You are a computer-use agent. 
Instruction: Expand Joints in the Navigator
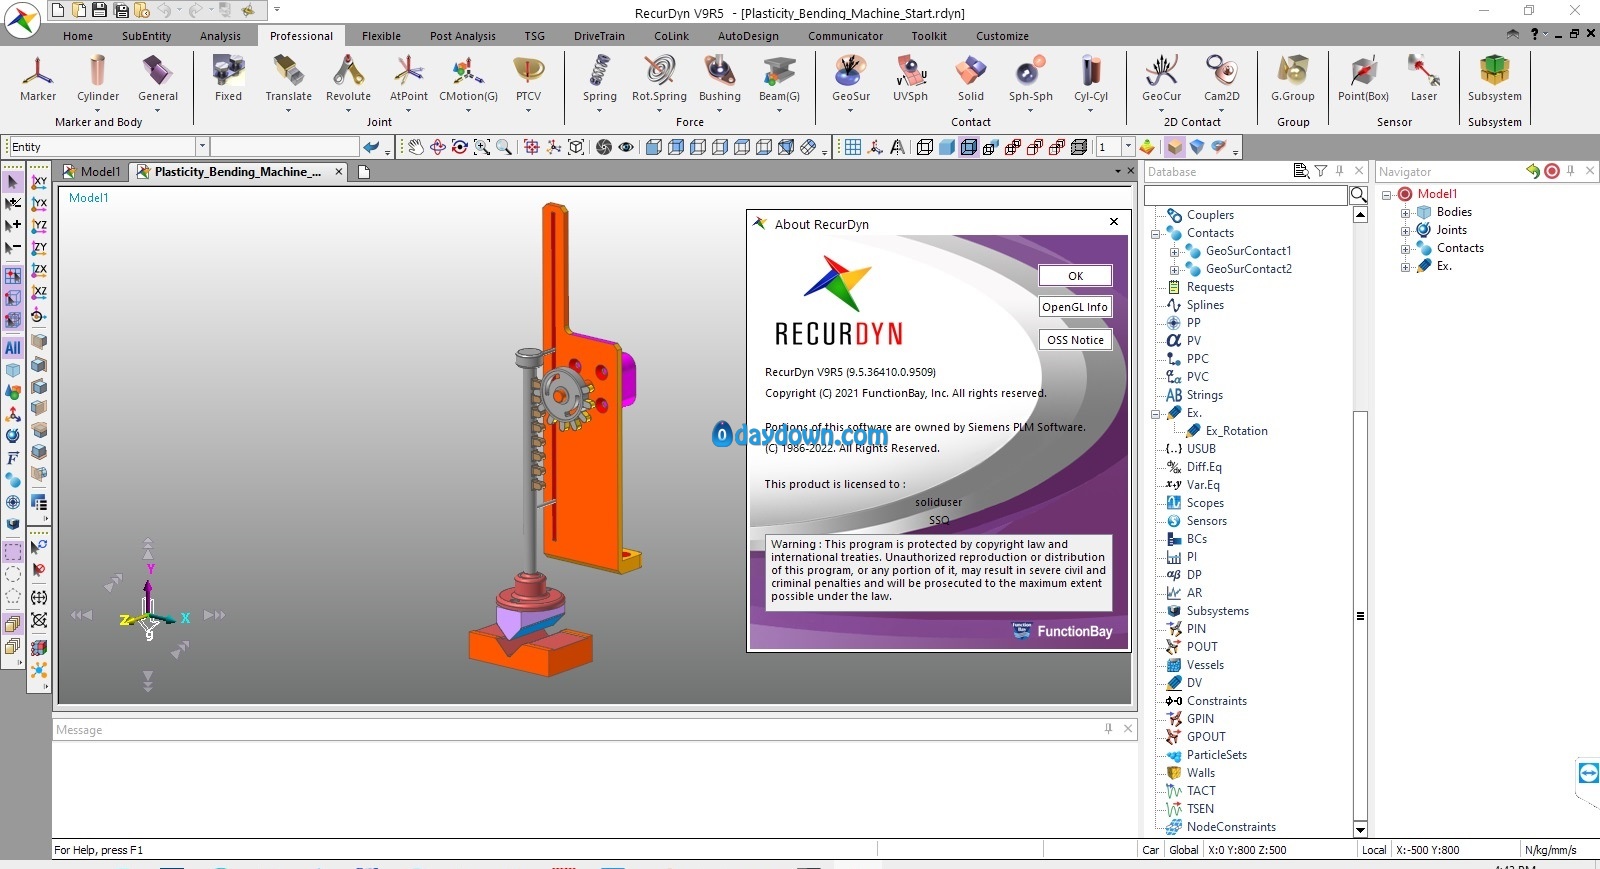click(1405, 230)
